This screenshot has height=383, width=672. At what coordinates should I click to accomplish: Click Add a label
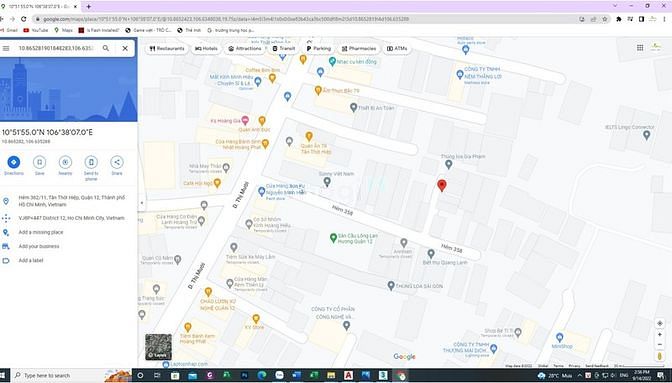coord(30,260)
